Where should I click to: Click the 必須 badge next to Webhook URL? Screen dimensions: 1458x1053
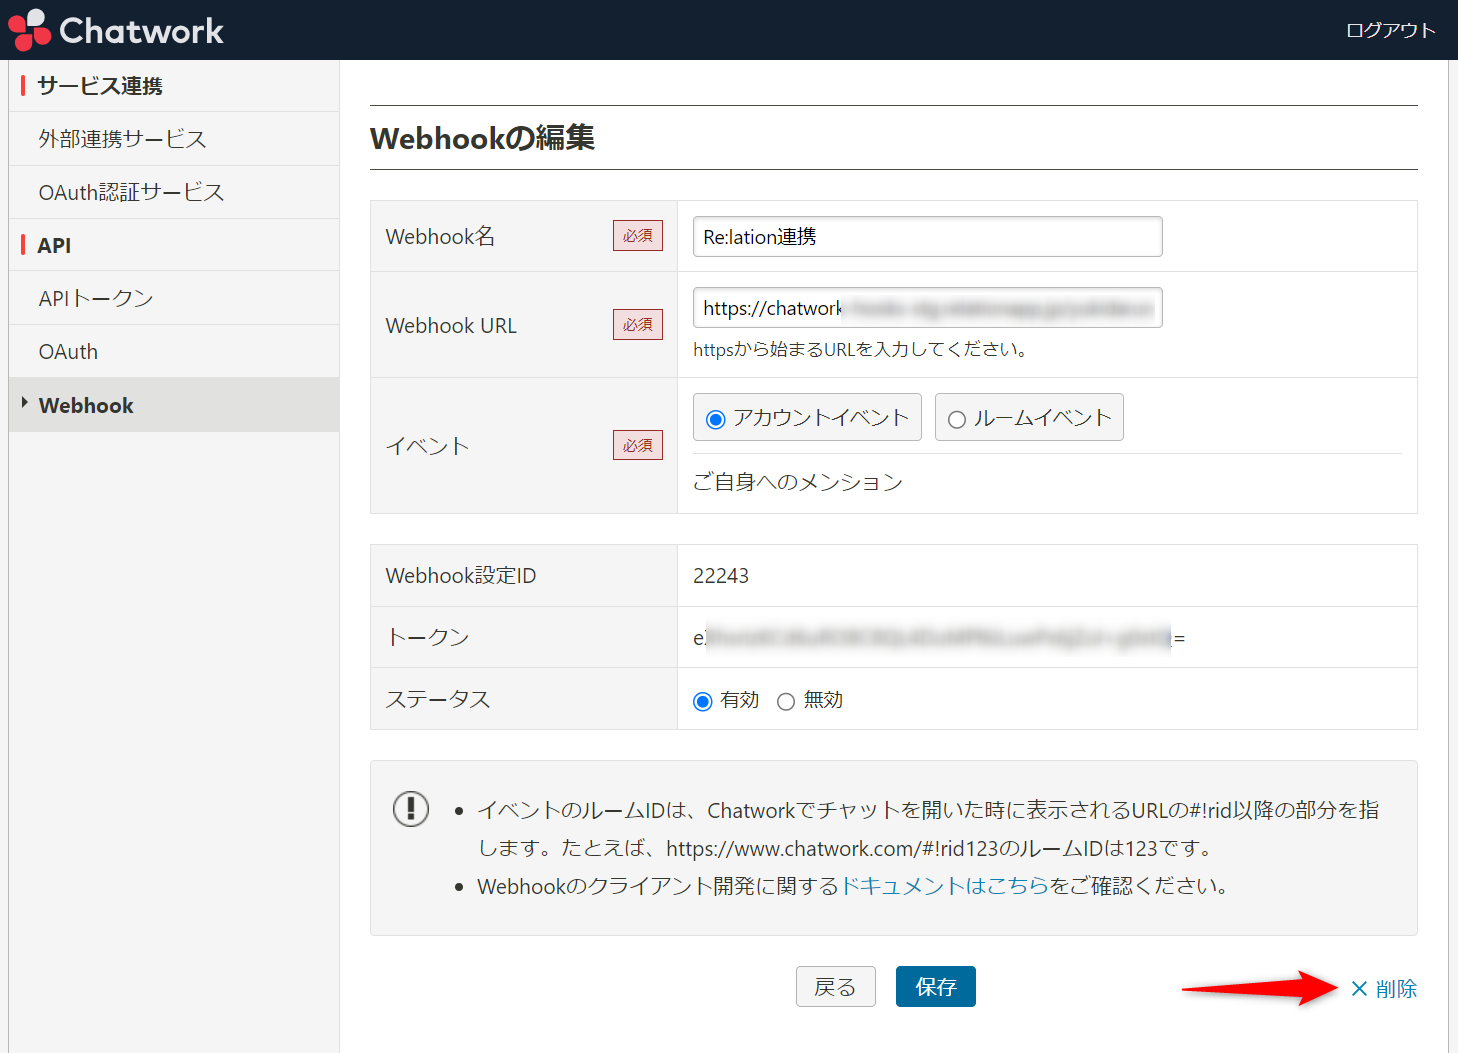(x=638, y=325)
